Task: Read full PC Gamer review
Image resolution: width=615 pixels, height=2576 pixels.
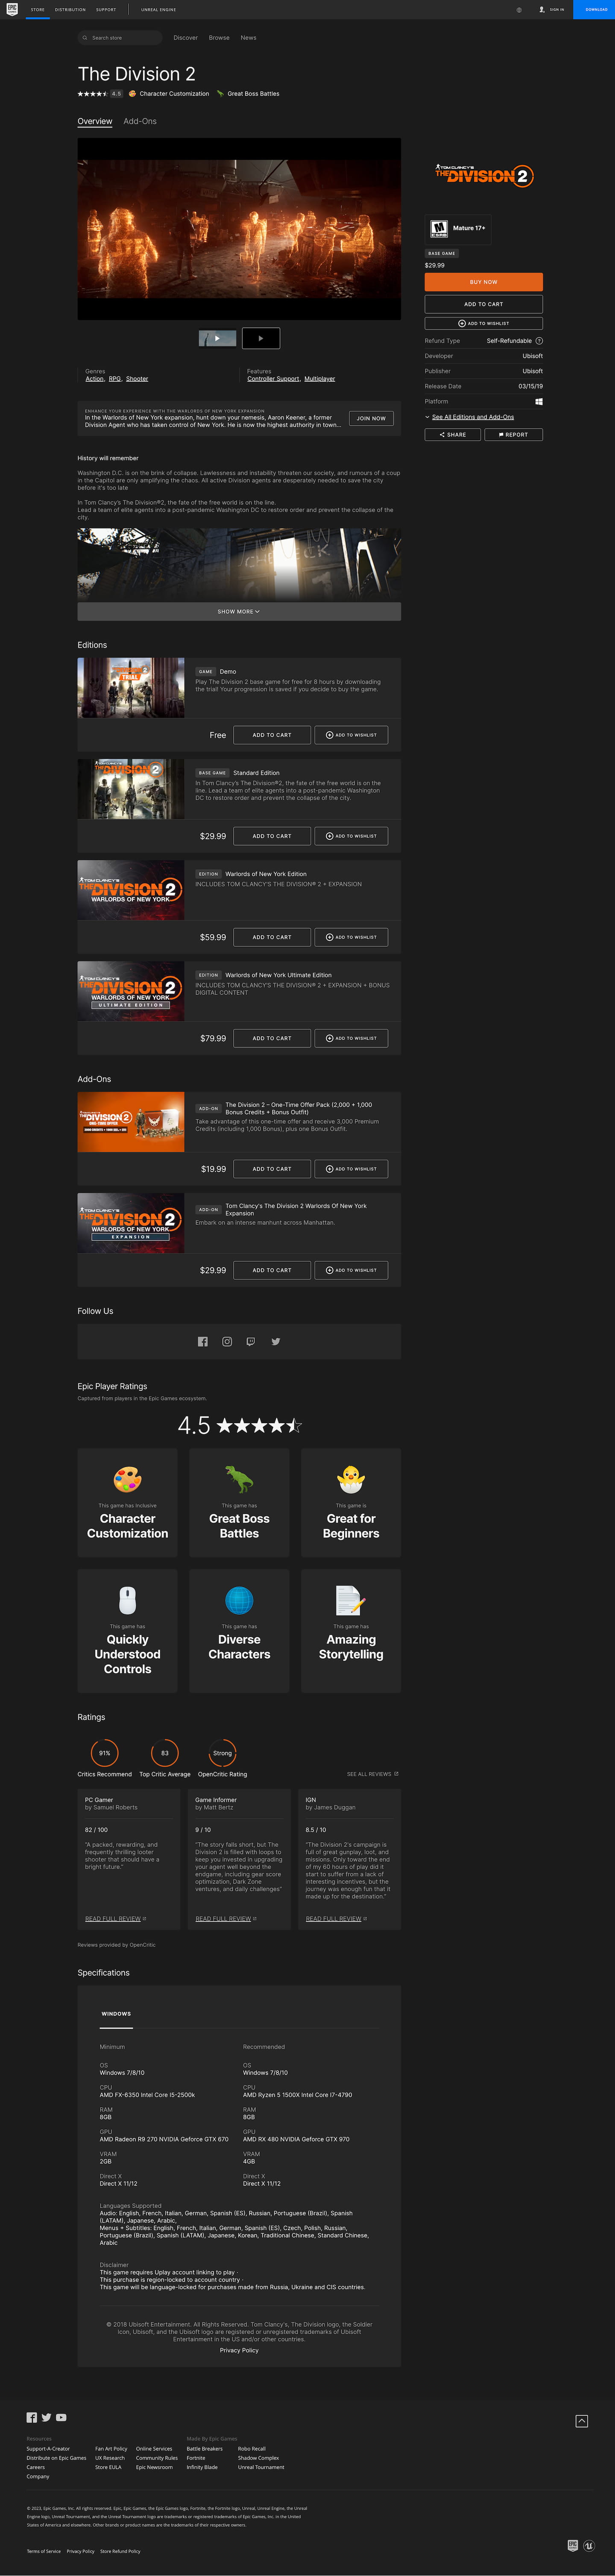Action: pos(115,1919)
